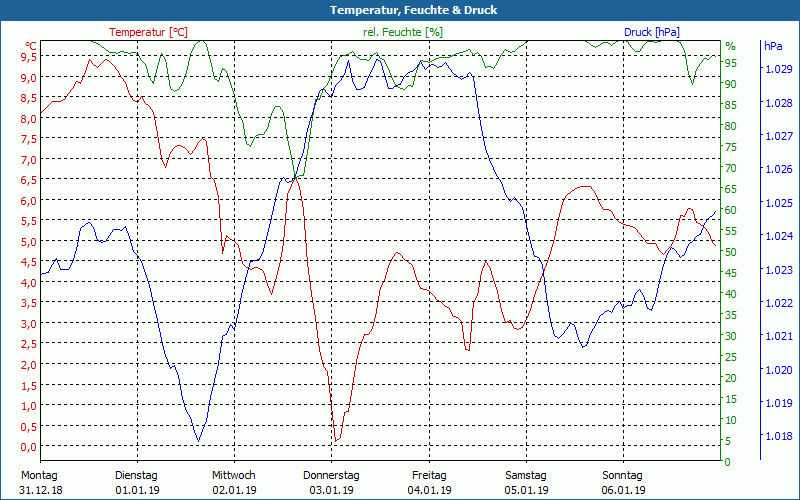
Task: Click the '1.022' pressure axis value
Action: point(779,303)
